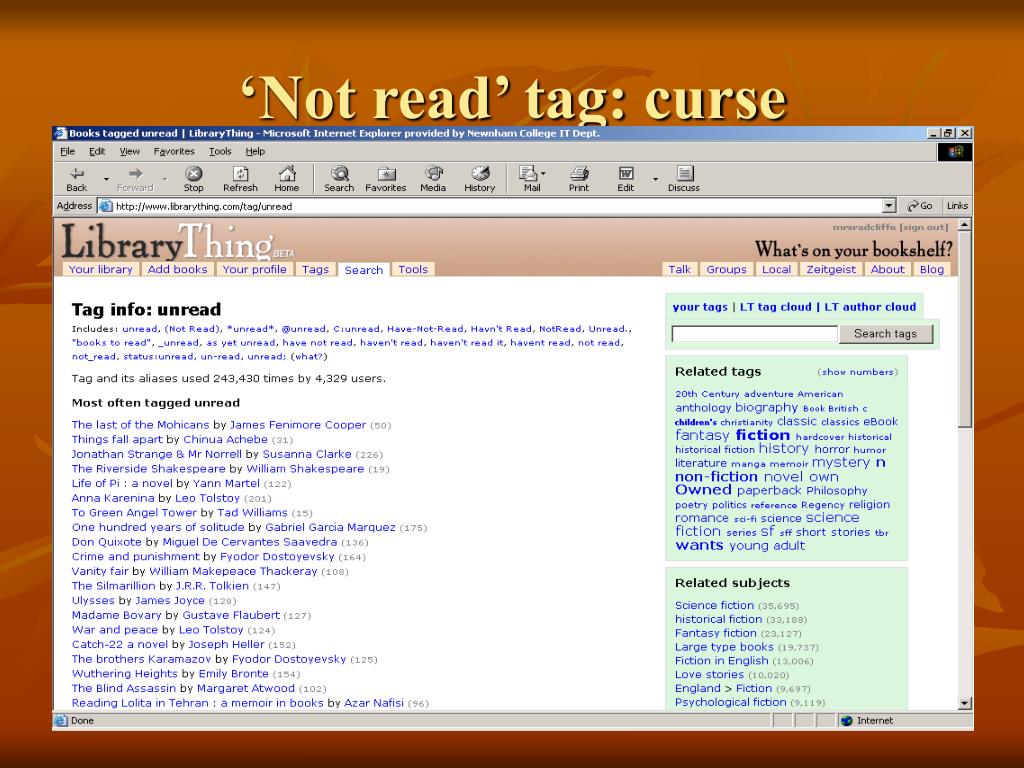
Task: Click the sign out link
Action: click(923, 227)
